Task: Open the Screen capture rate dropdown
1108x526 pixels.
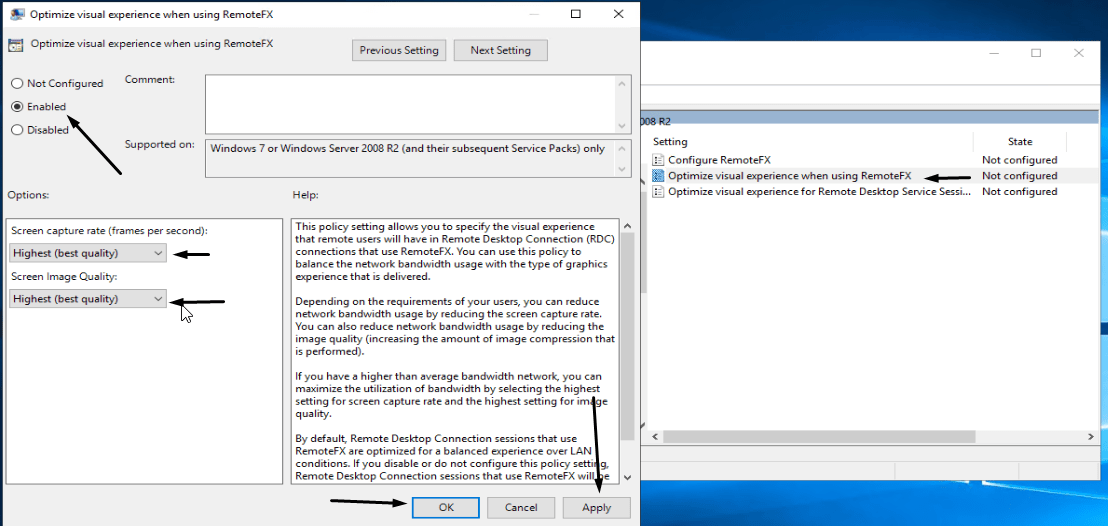Action: pyautogui.click(x=88, y=254)
